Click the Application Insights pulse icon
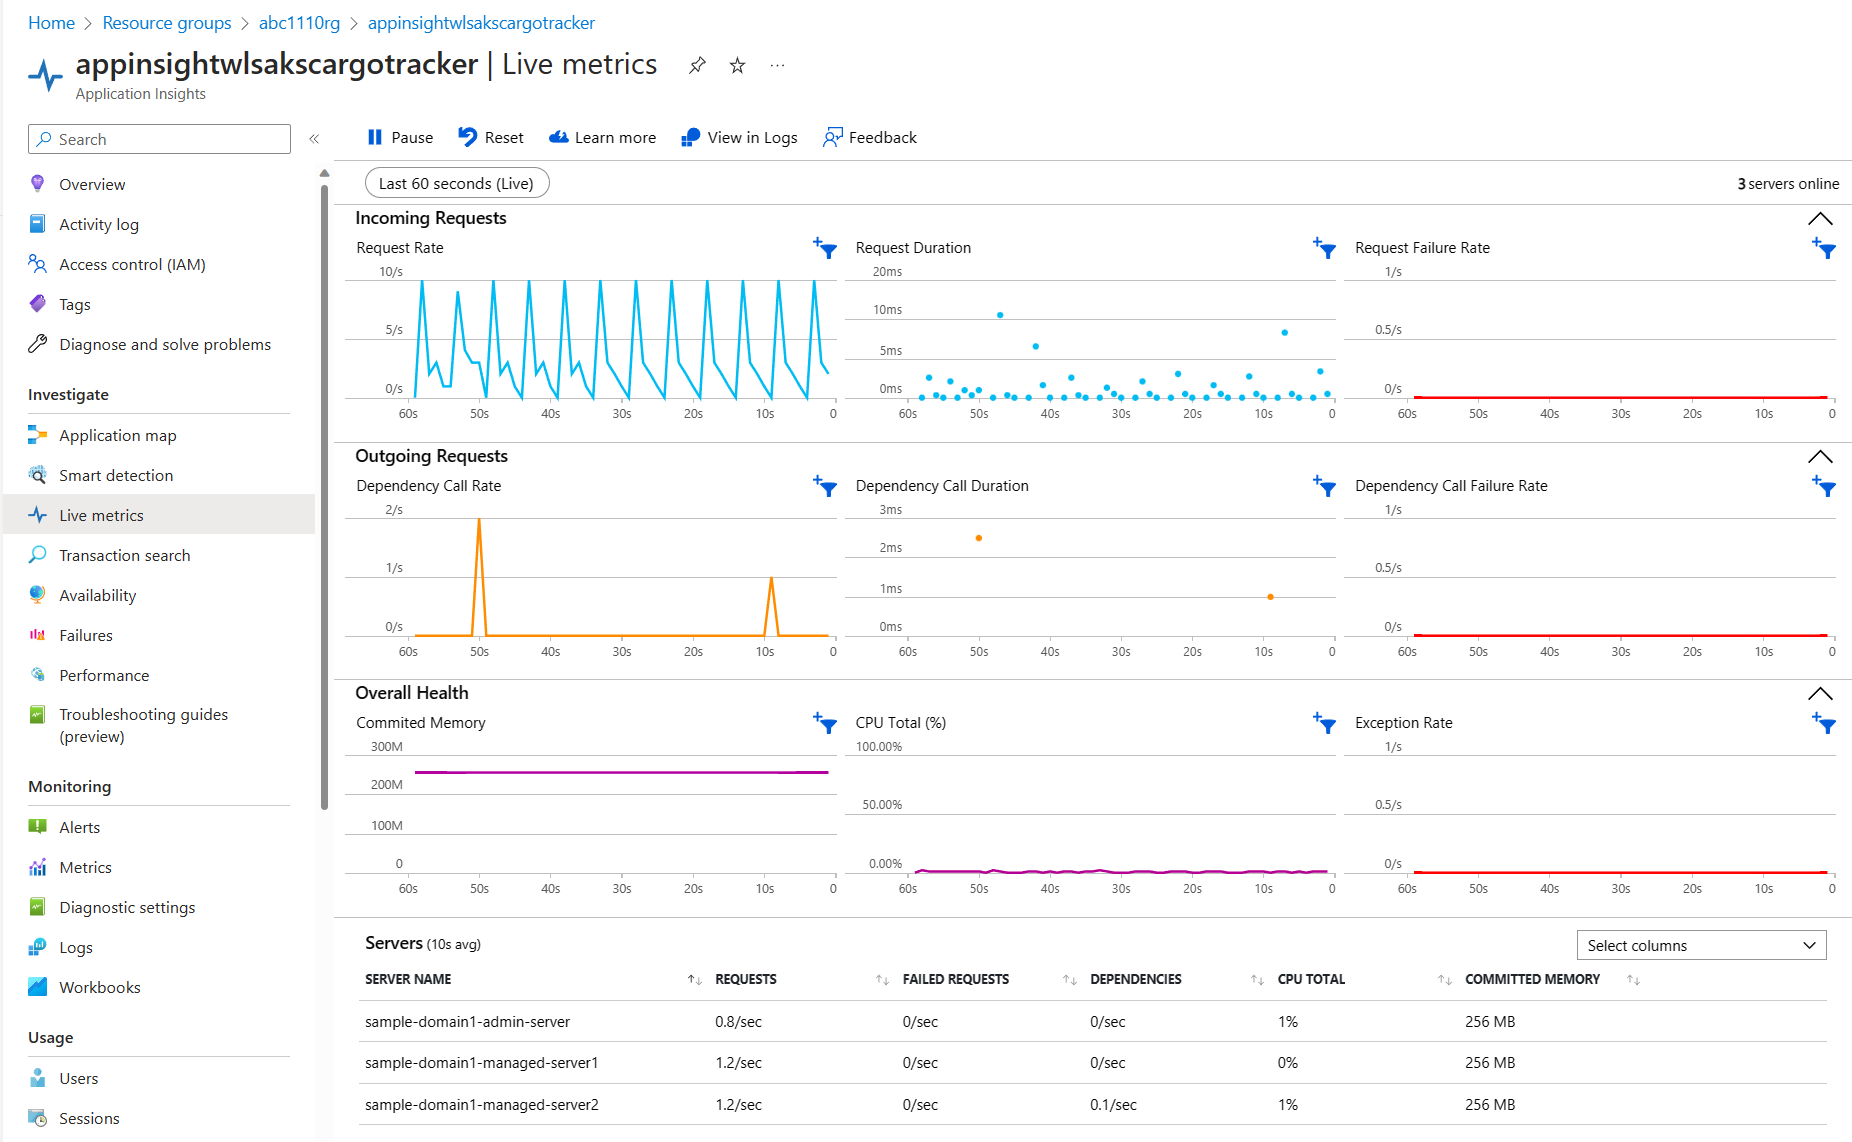Image resolution: width=1852 pixels, height=1142 pixels. coord(45,75)
